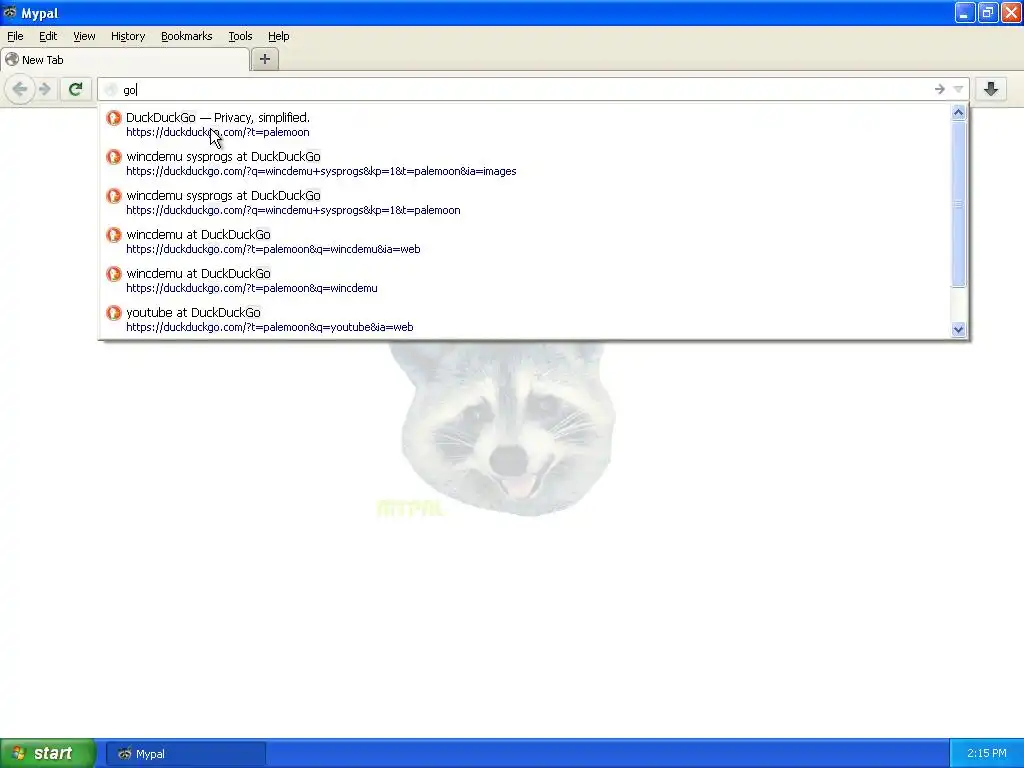The height and width of the screenshot is (768, 1024).
Task: Minimize the Mypal window
Action: [965, 12]
